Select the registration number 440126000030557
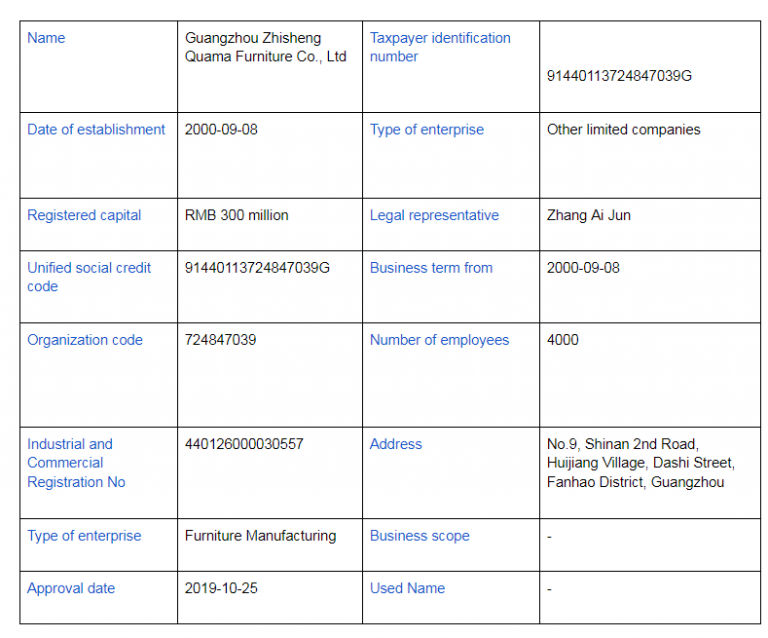The width and height of the screenshot is (768, 638). (244, 444)
